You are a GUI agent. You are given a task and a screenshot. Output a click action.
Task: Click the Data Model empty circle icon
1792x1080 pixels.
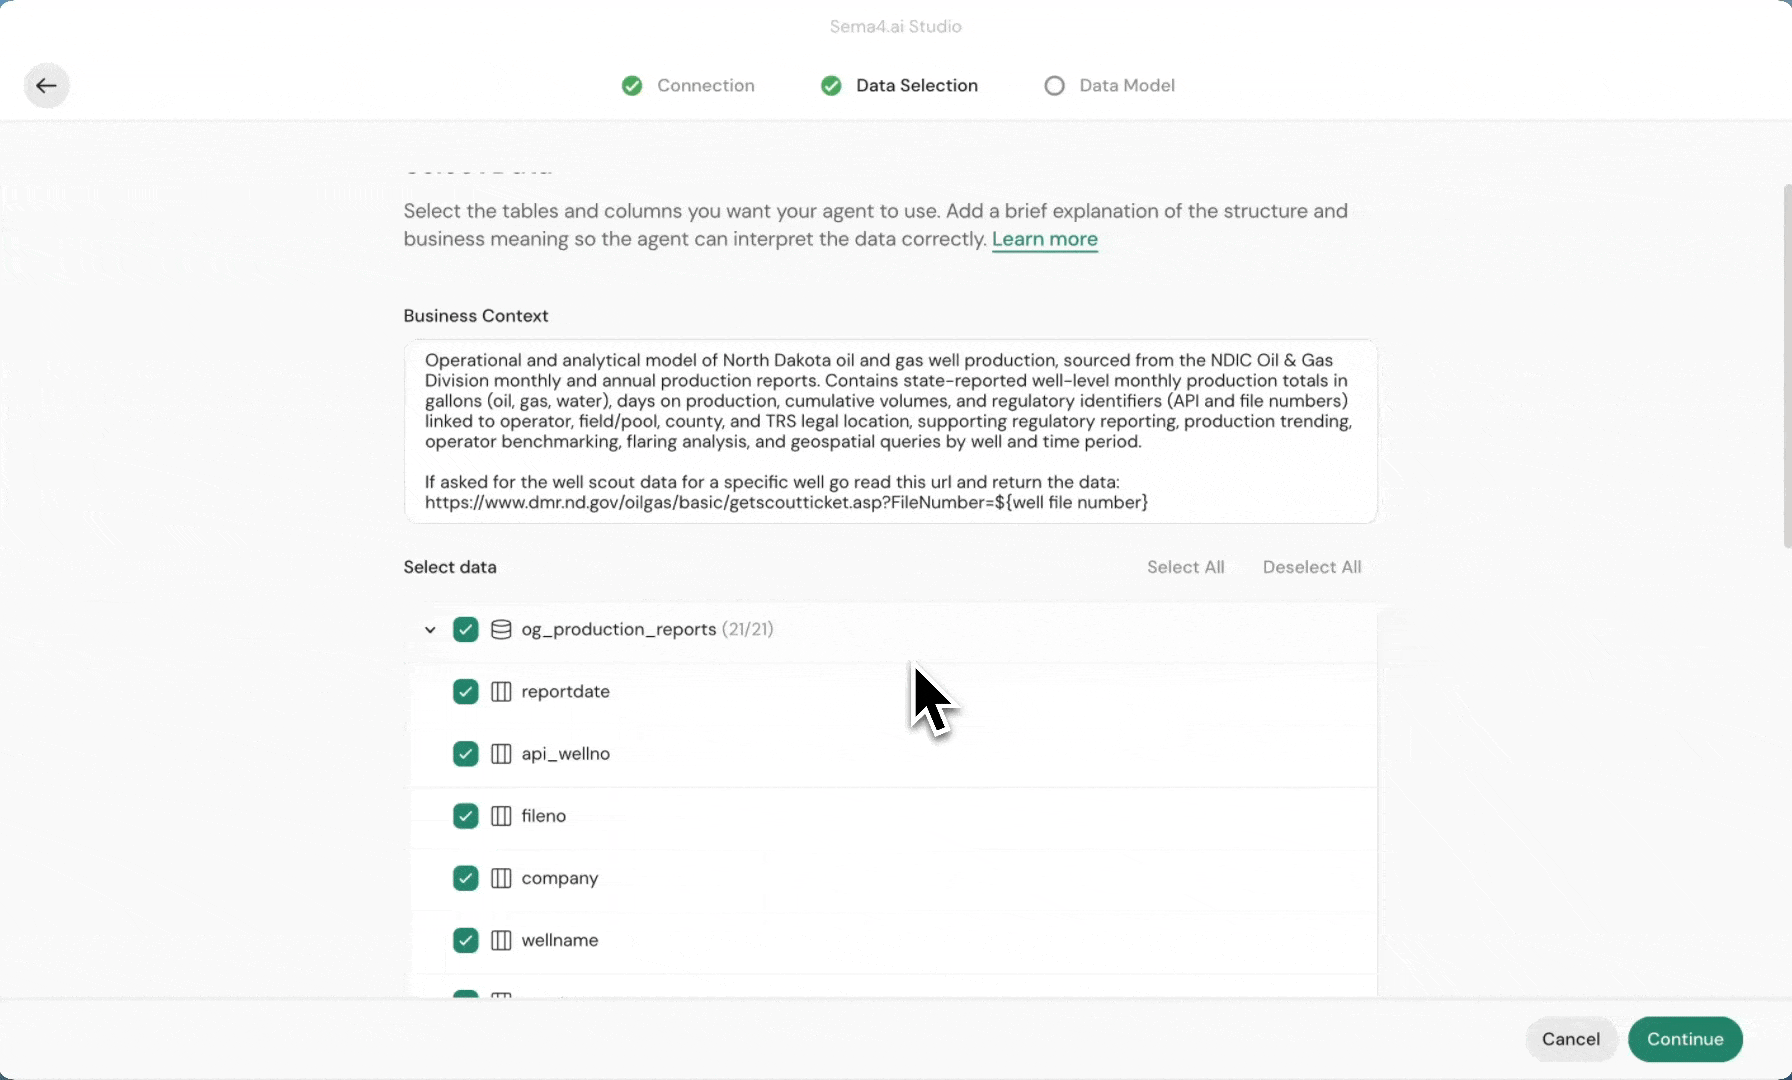[x=1054, y=86]
